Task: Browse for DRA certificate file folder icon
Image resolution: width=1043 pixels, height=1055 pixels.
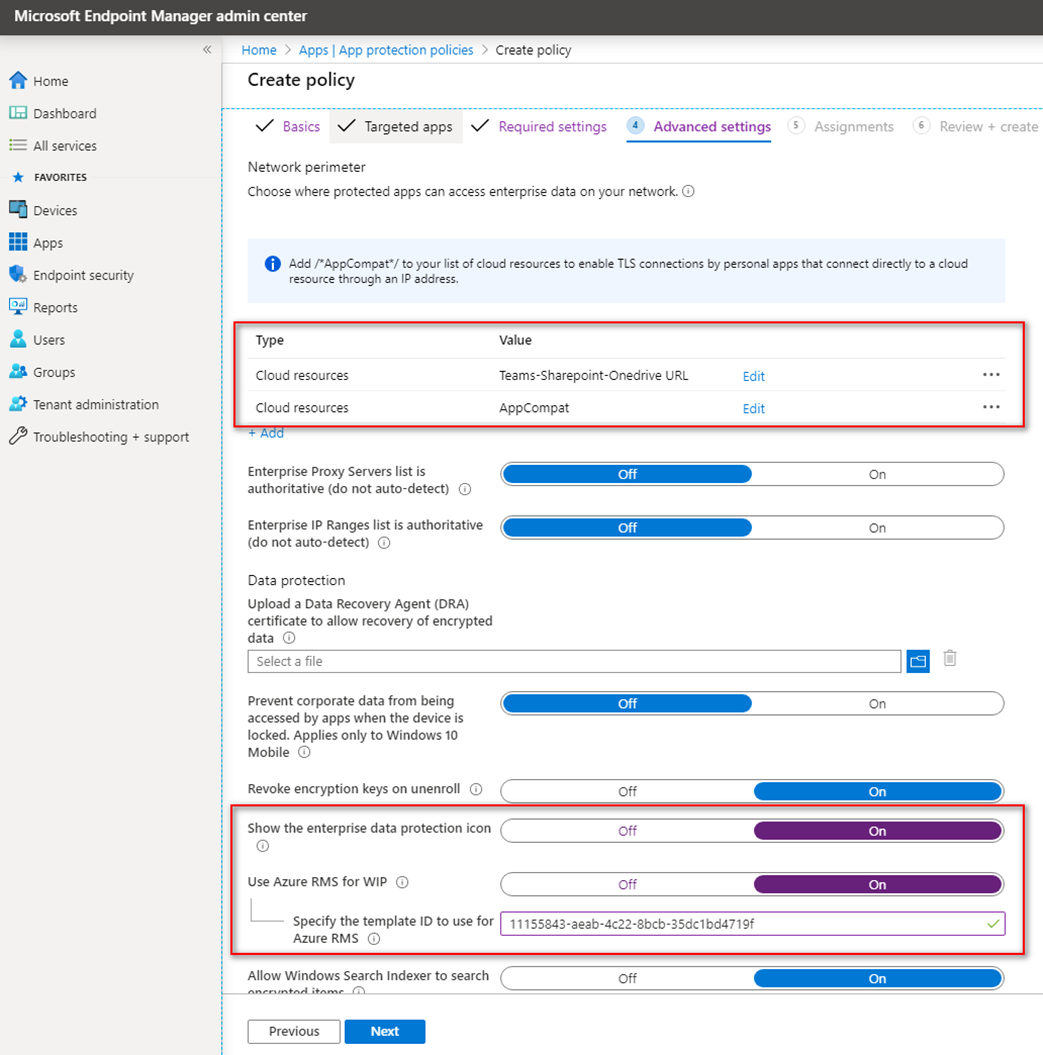Action: tap(918, 661)
